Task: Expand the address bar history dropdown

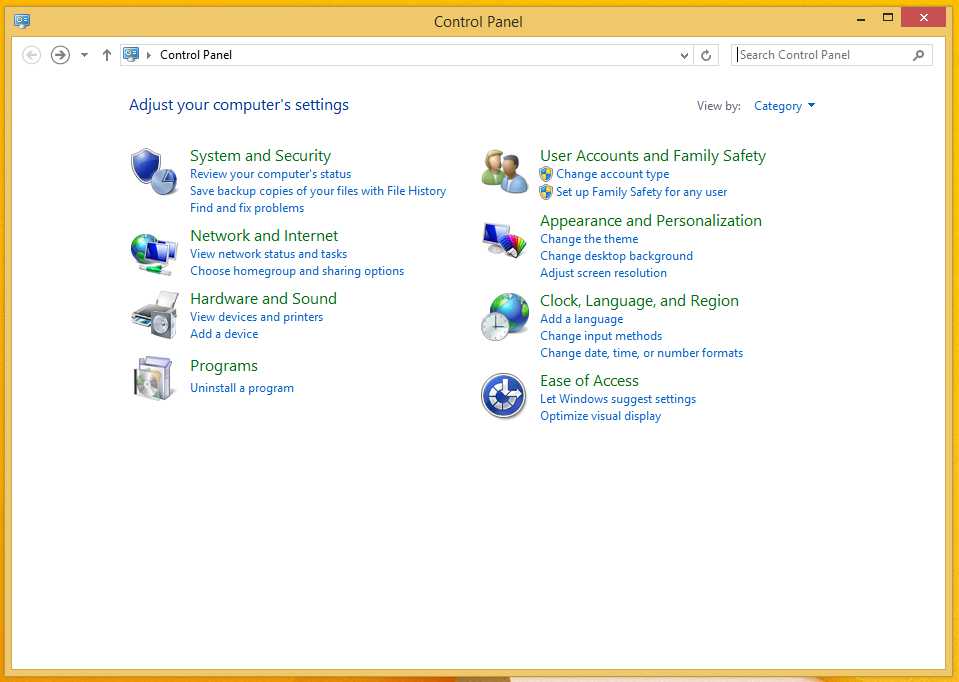Action: point(684,56)
